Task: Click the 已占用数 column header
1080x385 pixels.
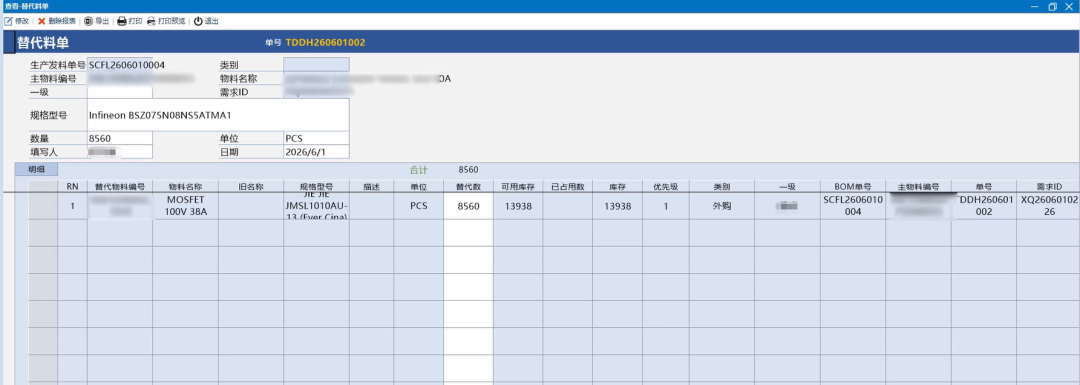Action: click(568, 187)
